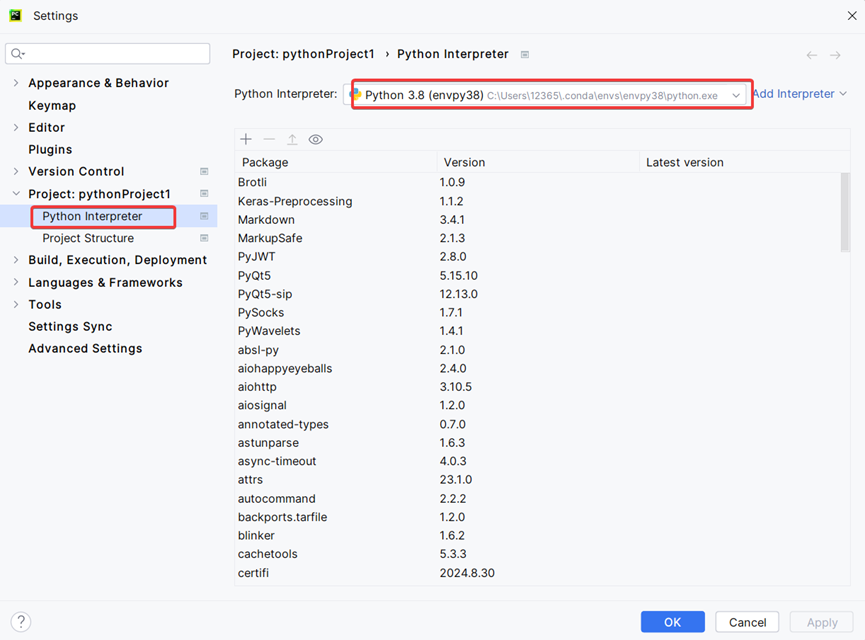This screenshot has width=865, height=640.
Task: Select the Markdown package row
Action: click(x=537, y=220)
